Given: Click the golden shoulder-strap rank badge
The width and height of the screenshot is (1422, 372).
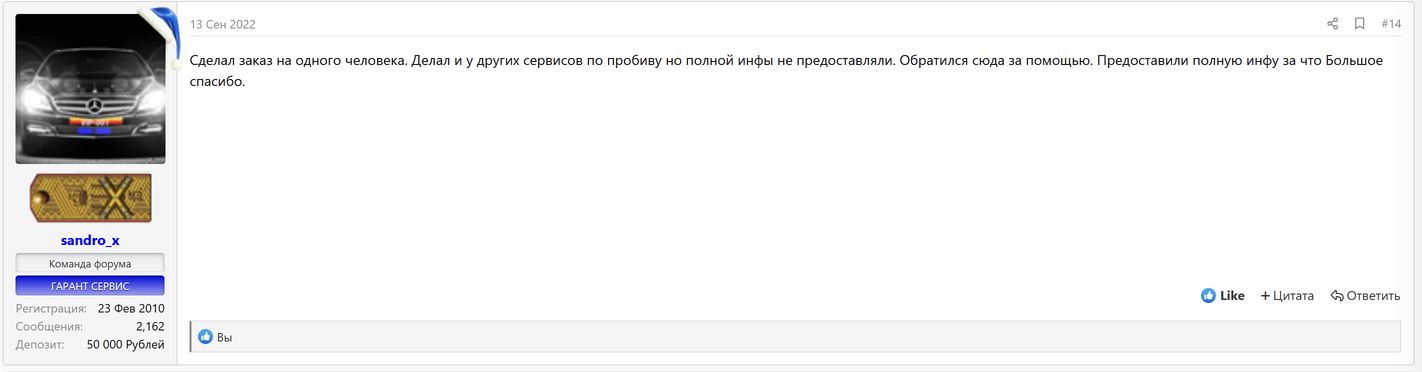Looking at the screenshot, I should tap(91, 197).
